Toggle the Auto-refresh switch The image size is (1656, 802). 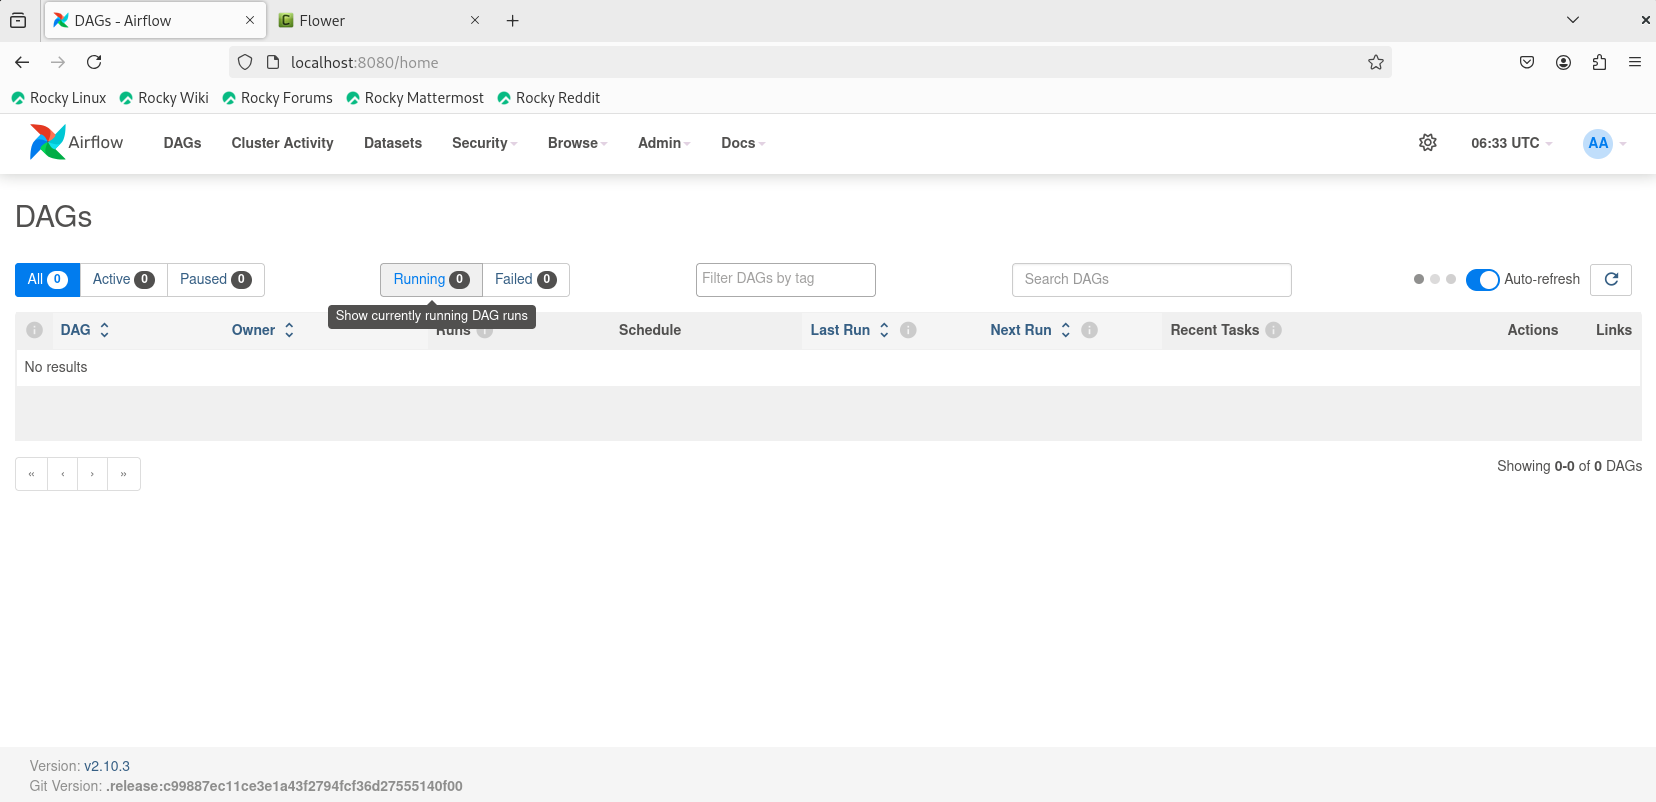pos(1482,280)
